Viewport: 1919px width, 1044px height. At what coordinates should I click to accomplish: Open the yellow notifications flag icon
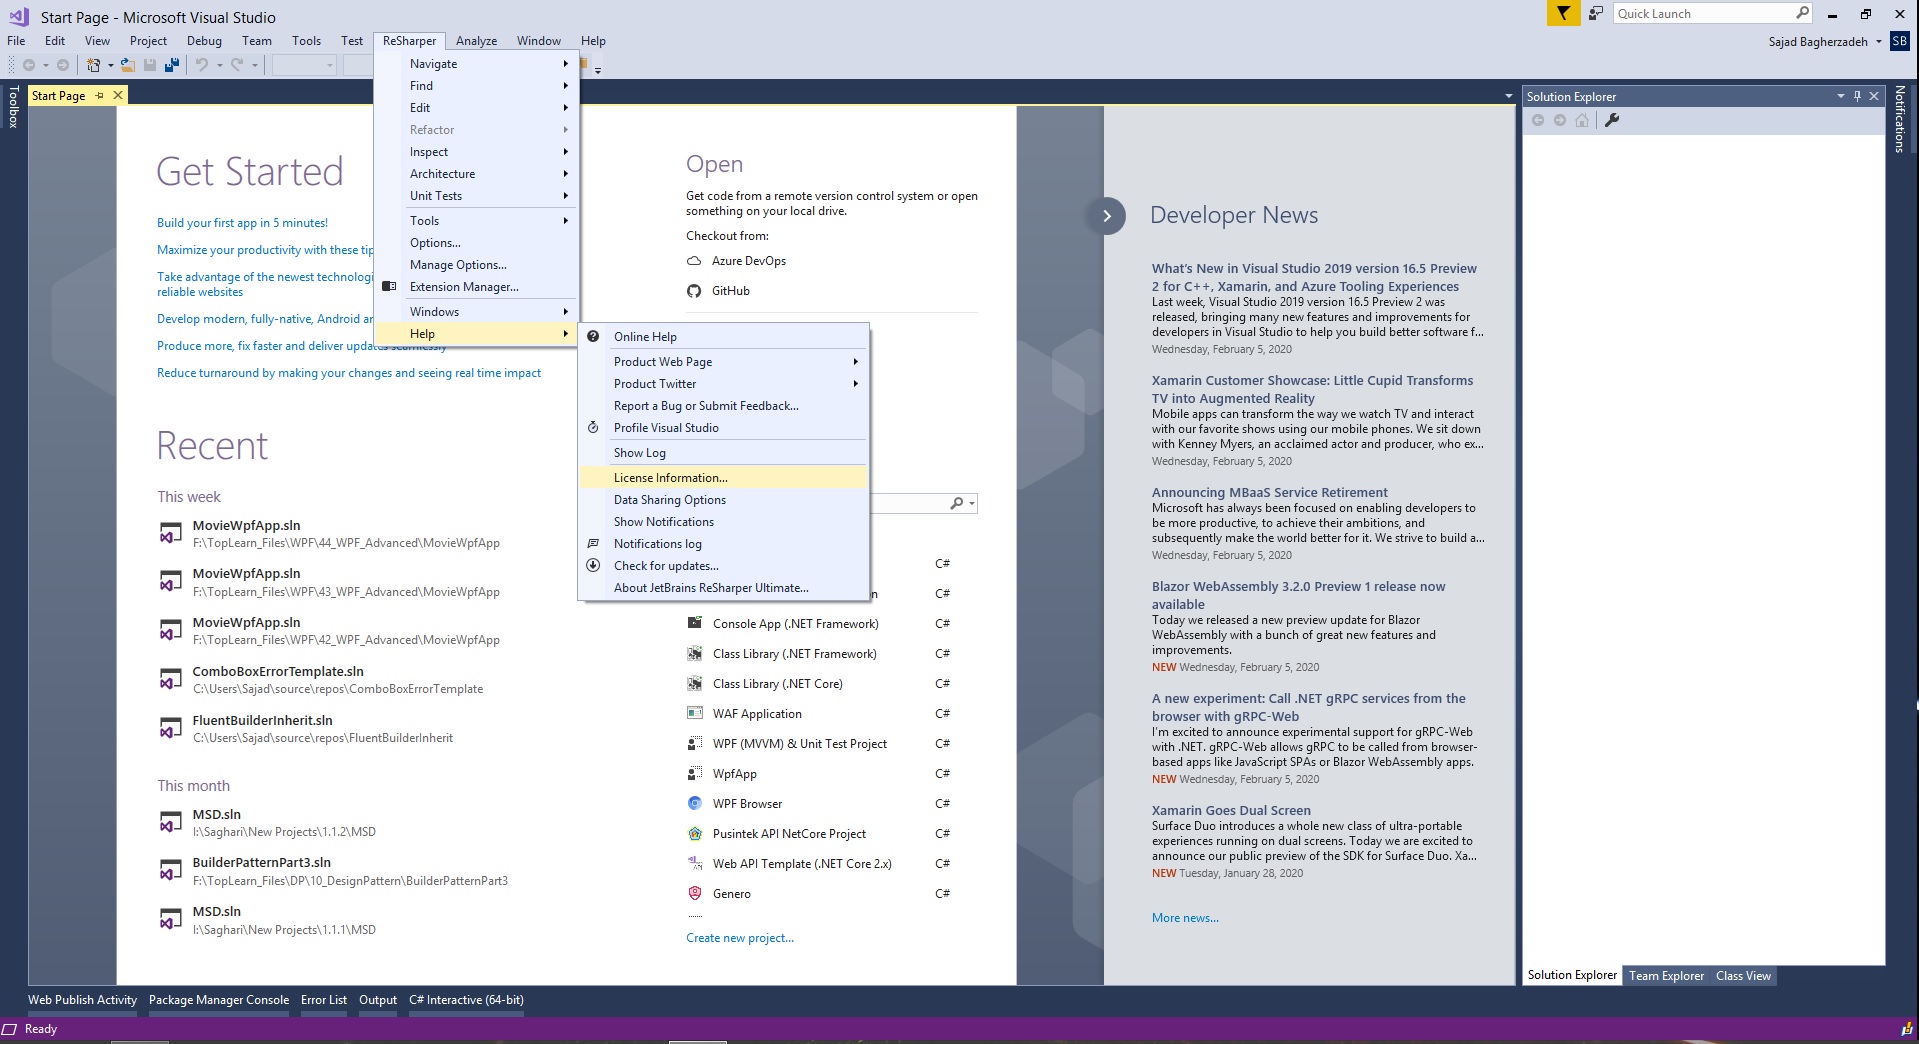click(x=1562, y=13)
